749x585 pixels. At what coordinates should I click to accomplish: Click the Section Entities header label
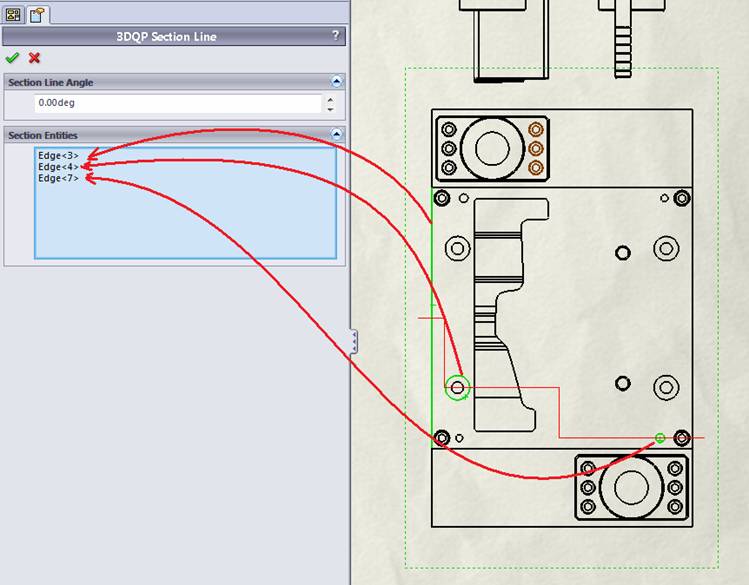tap(43, 135)
